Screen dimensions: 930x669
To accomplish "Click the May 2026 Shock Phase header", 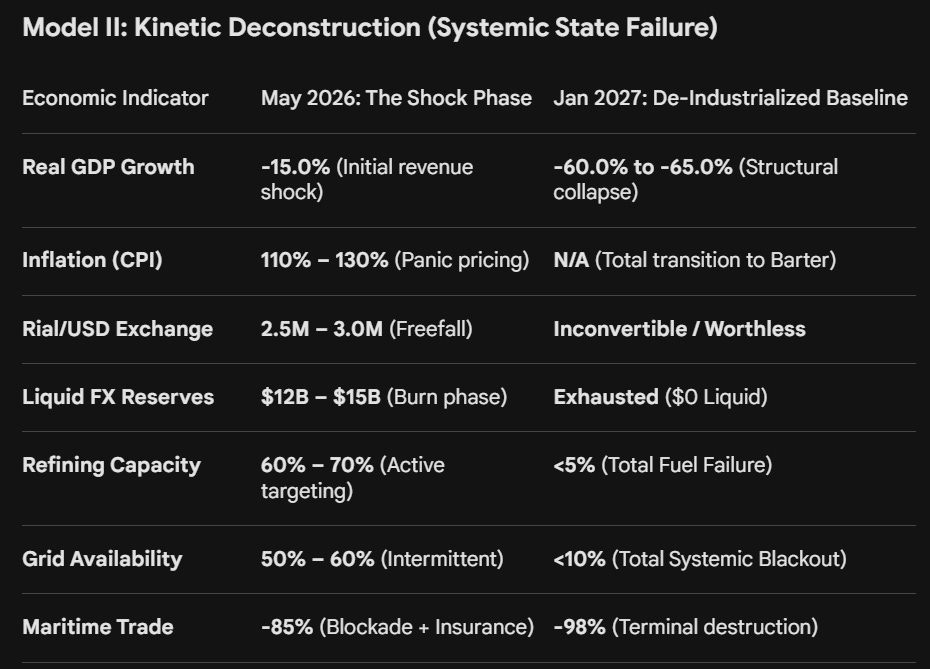I will (x=396, y=98).
